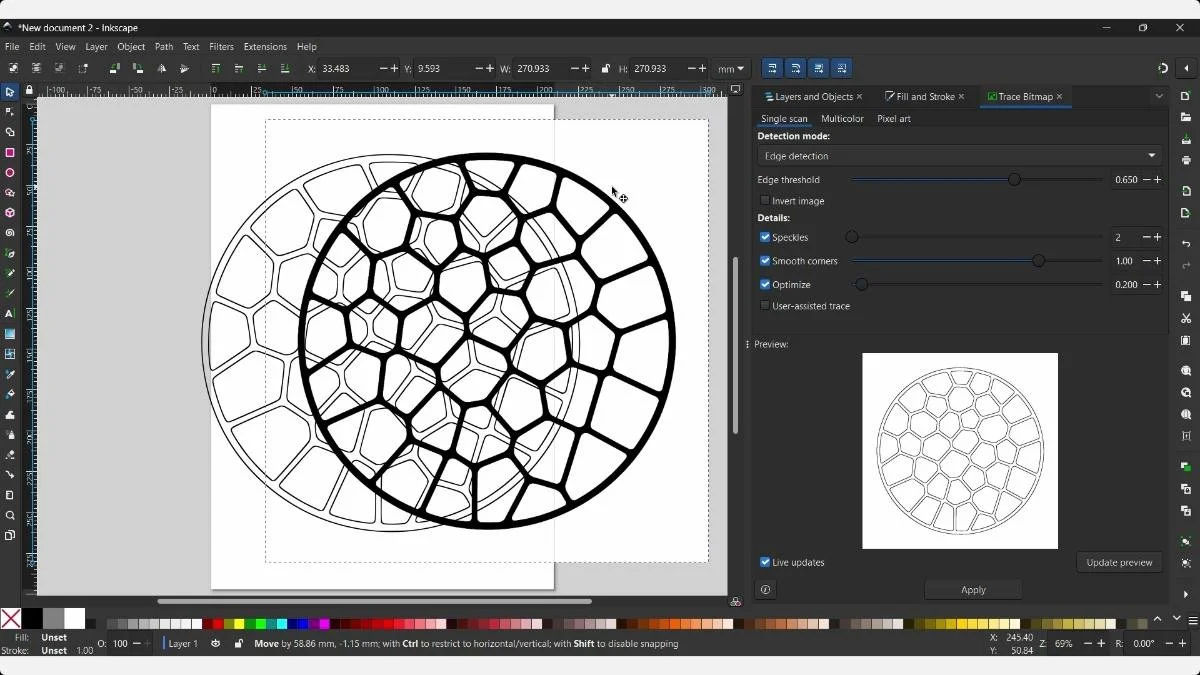The height and width of the screenshot is (675, 1200).
Task: Open the Detection mode dropdown
Action: pyautogui.click(x=960, y=156)
